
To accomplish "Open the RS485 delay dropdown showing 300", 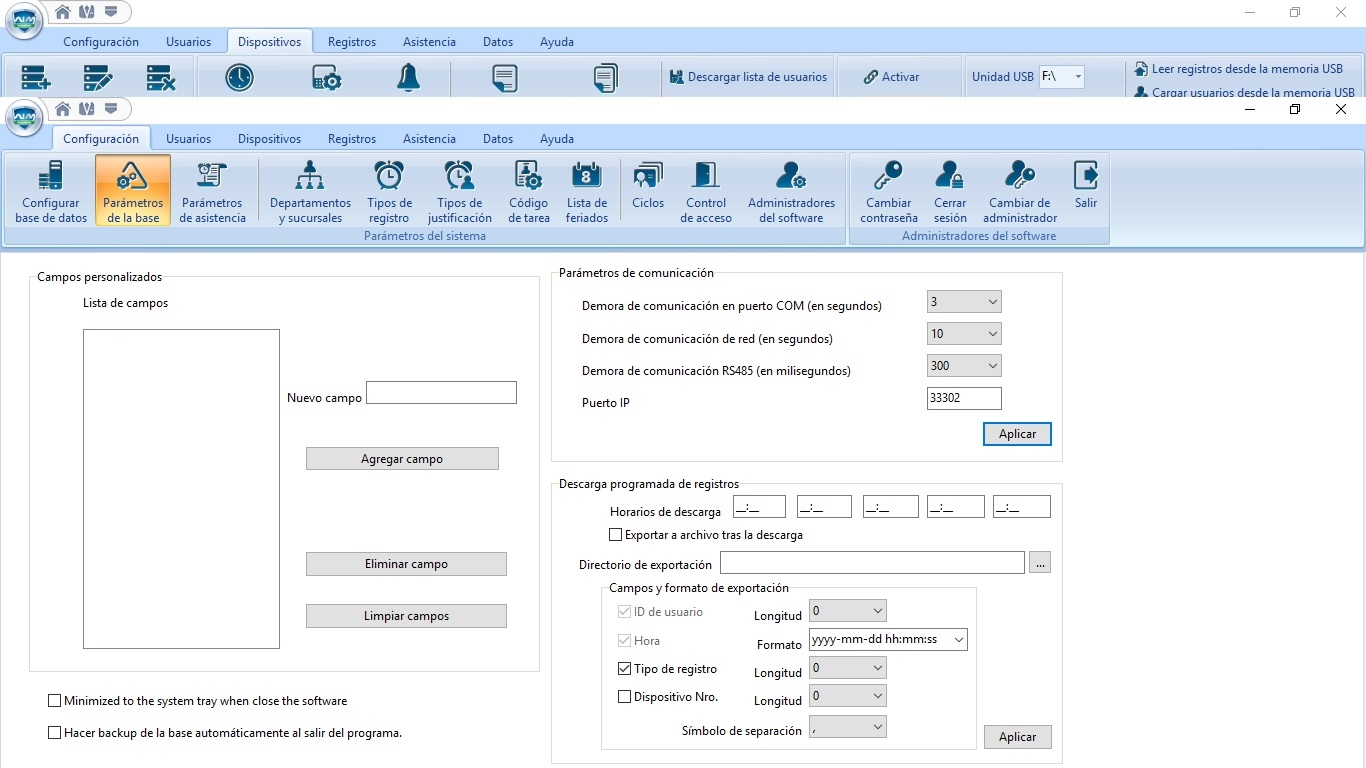I will 964,366.
